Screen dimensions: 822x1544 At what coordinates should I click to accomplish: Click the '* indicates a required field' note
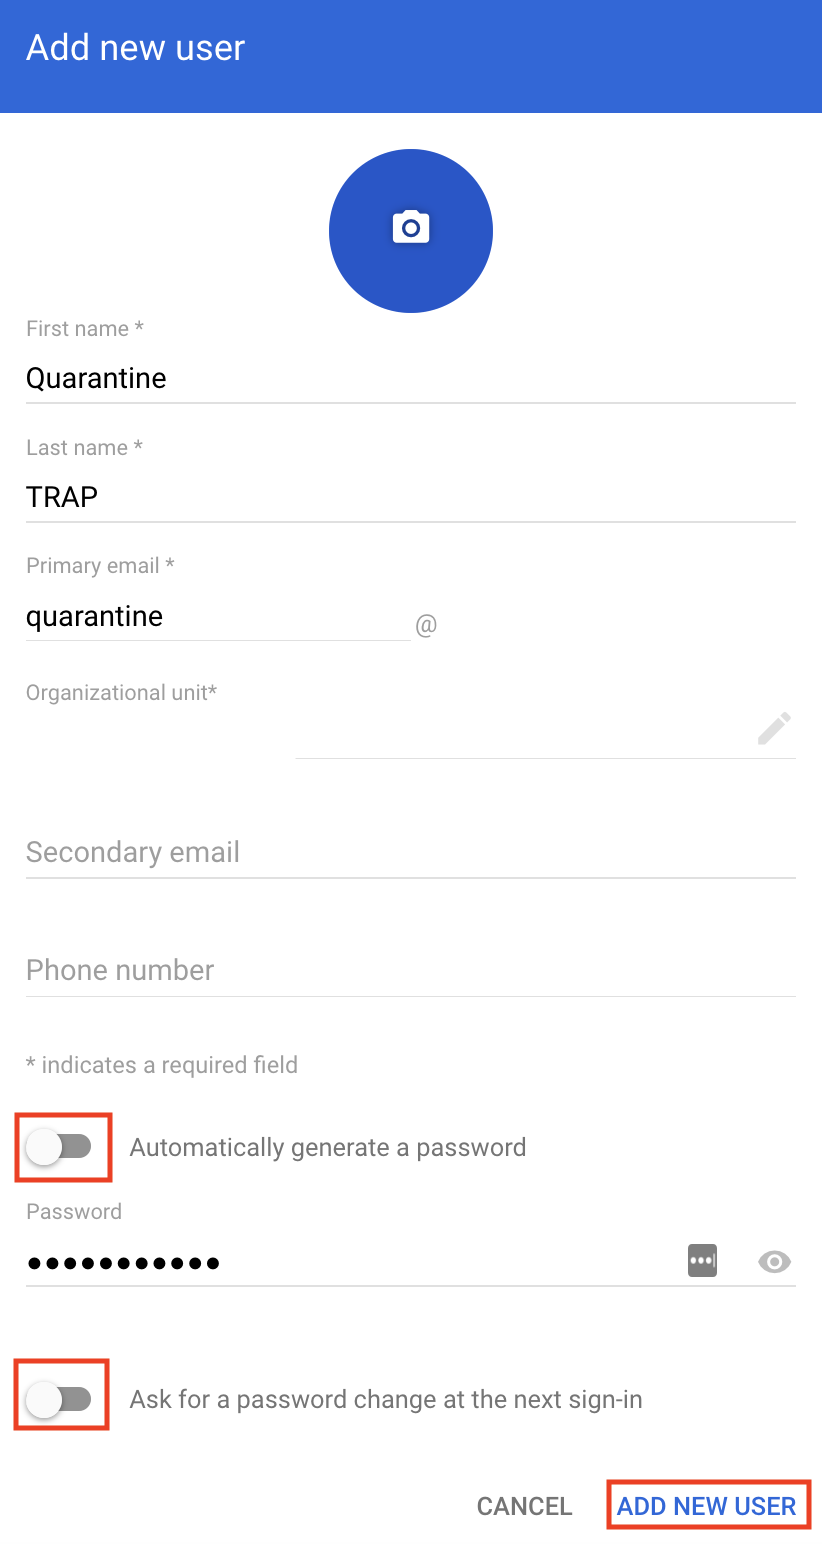162,1065
